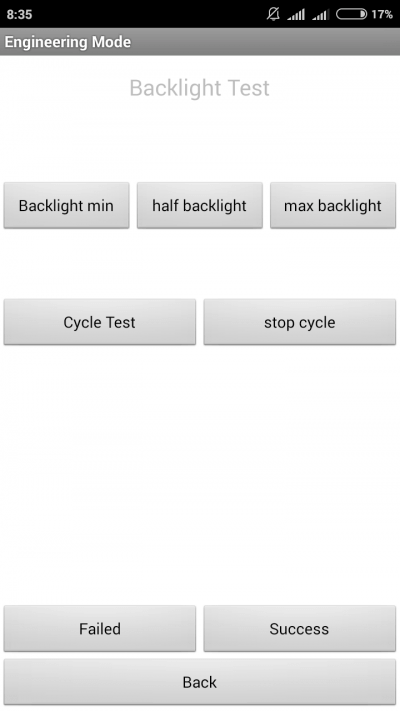Set the backlight to minimum
Screen dimensions: 400x711
point(66,205)
